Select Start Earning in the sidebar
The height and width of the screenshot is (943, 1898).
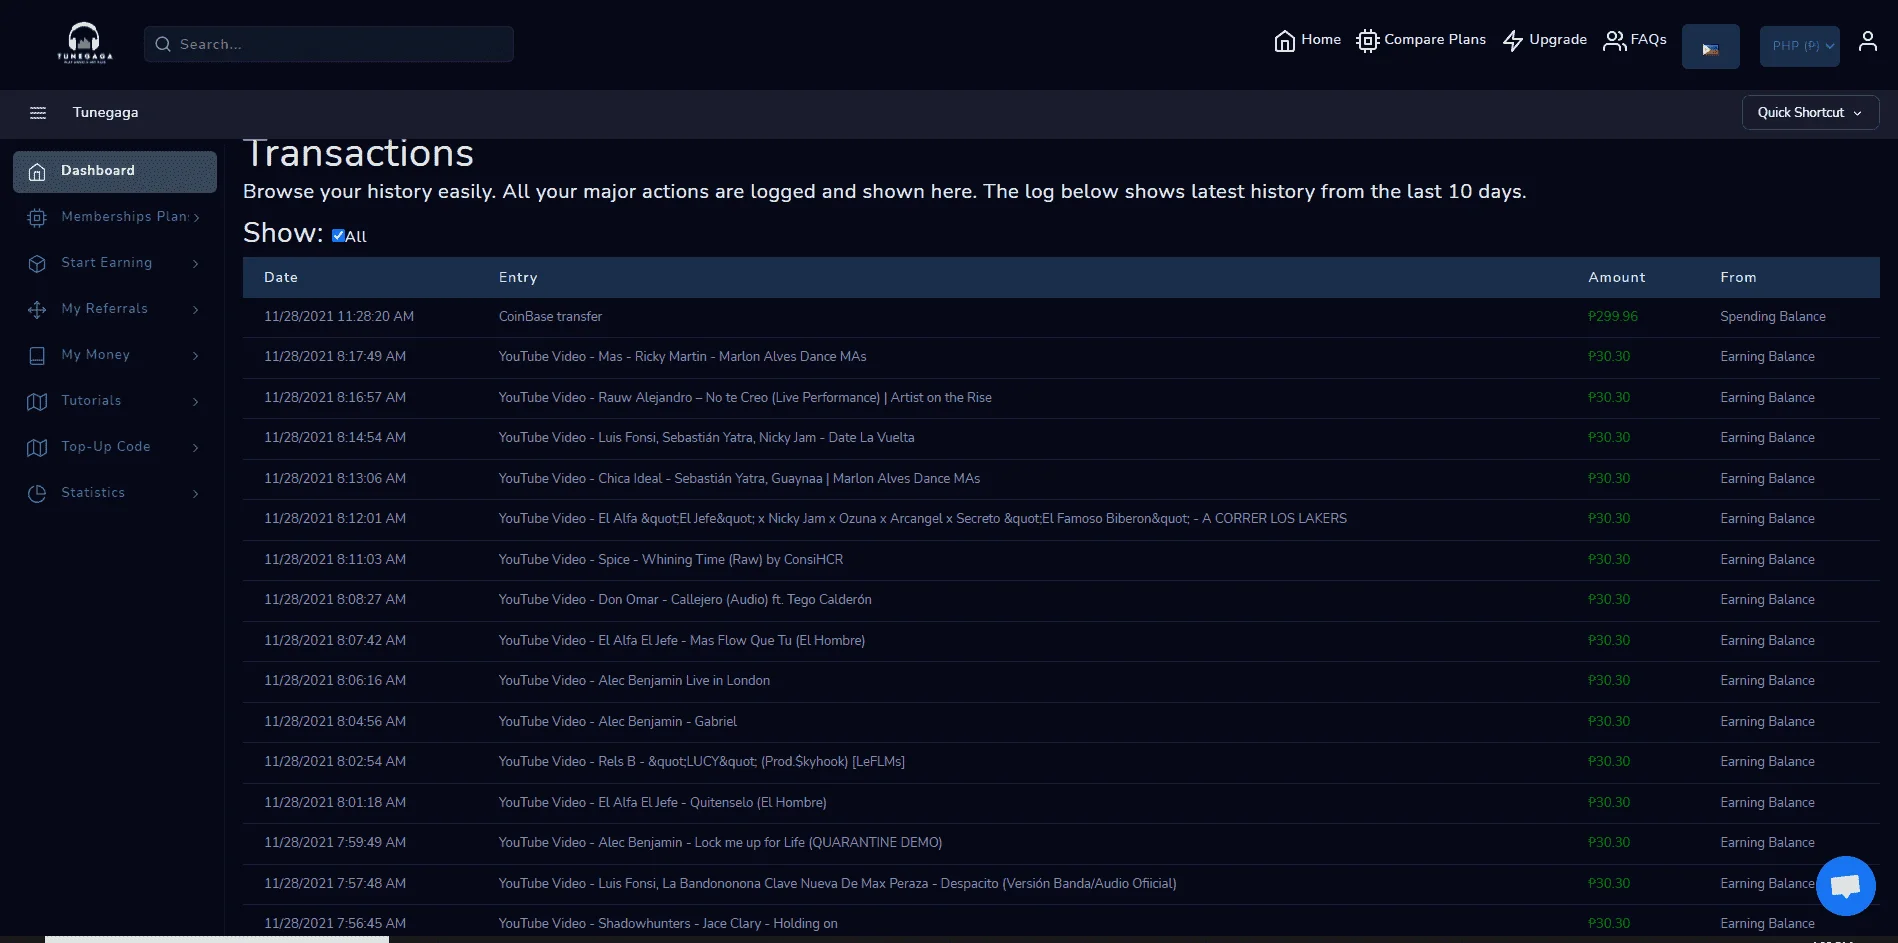(x=115, y=263)
